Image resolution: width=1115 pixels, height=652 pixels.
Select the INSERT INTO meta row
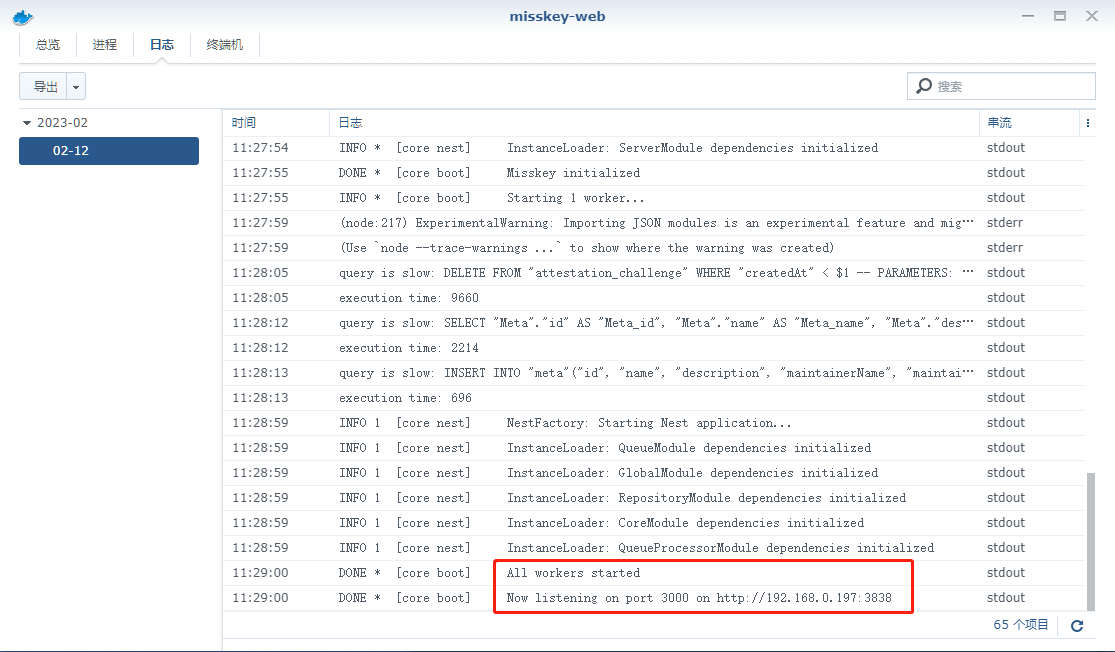coord(654,373)
